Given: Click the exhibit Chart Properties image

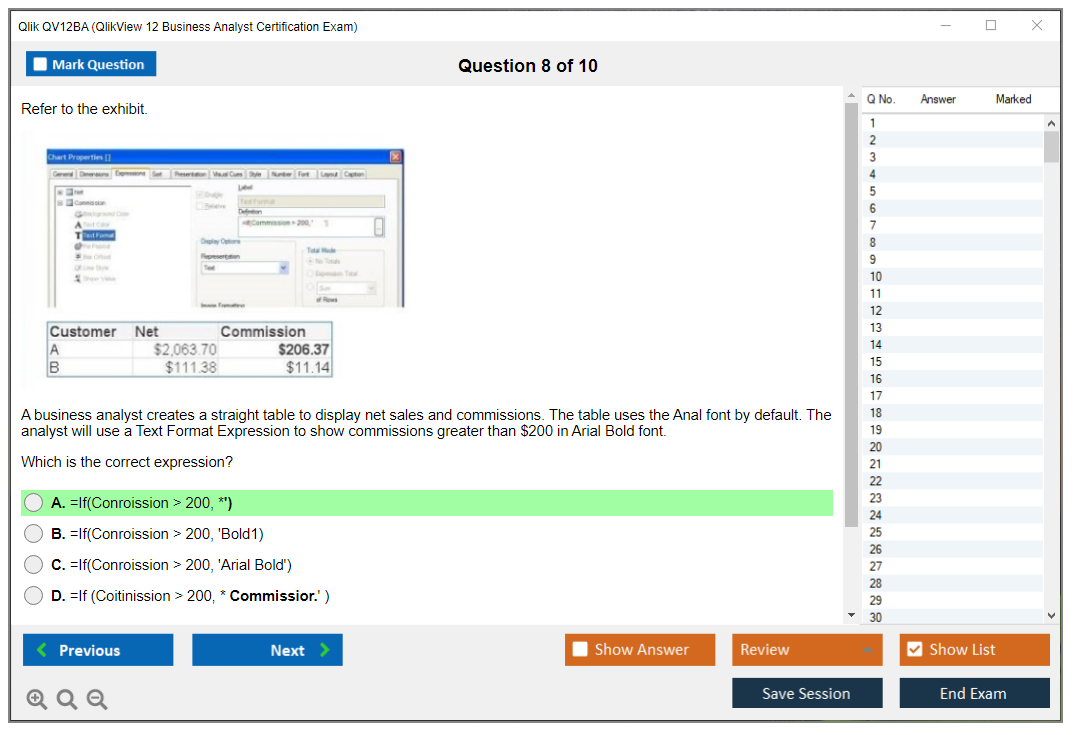Looking at the screenshot, I should pos(225,228).
